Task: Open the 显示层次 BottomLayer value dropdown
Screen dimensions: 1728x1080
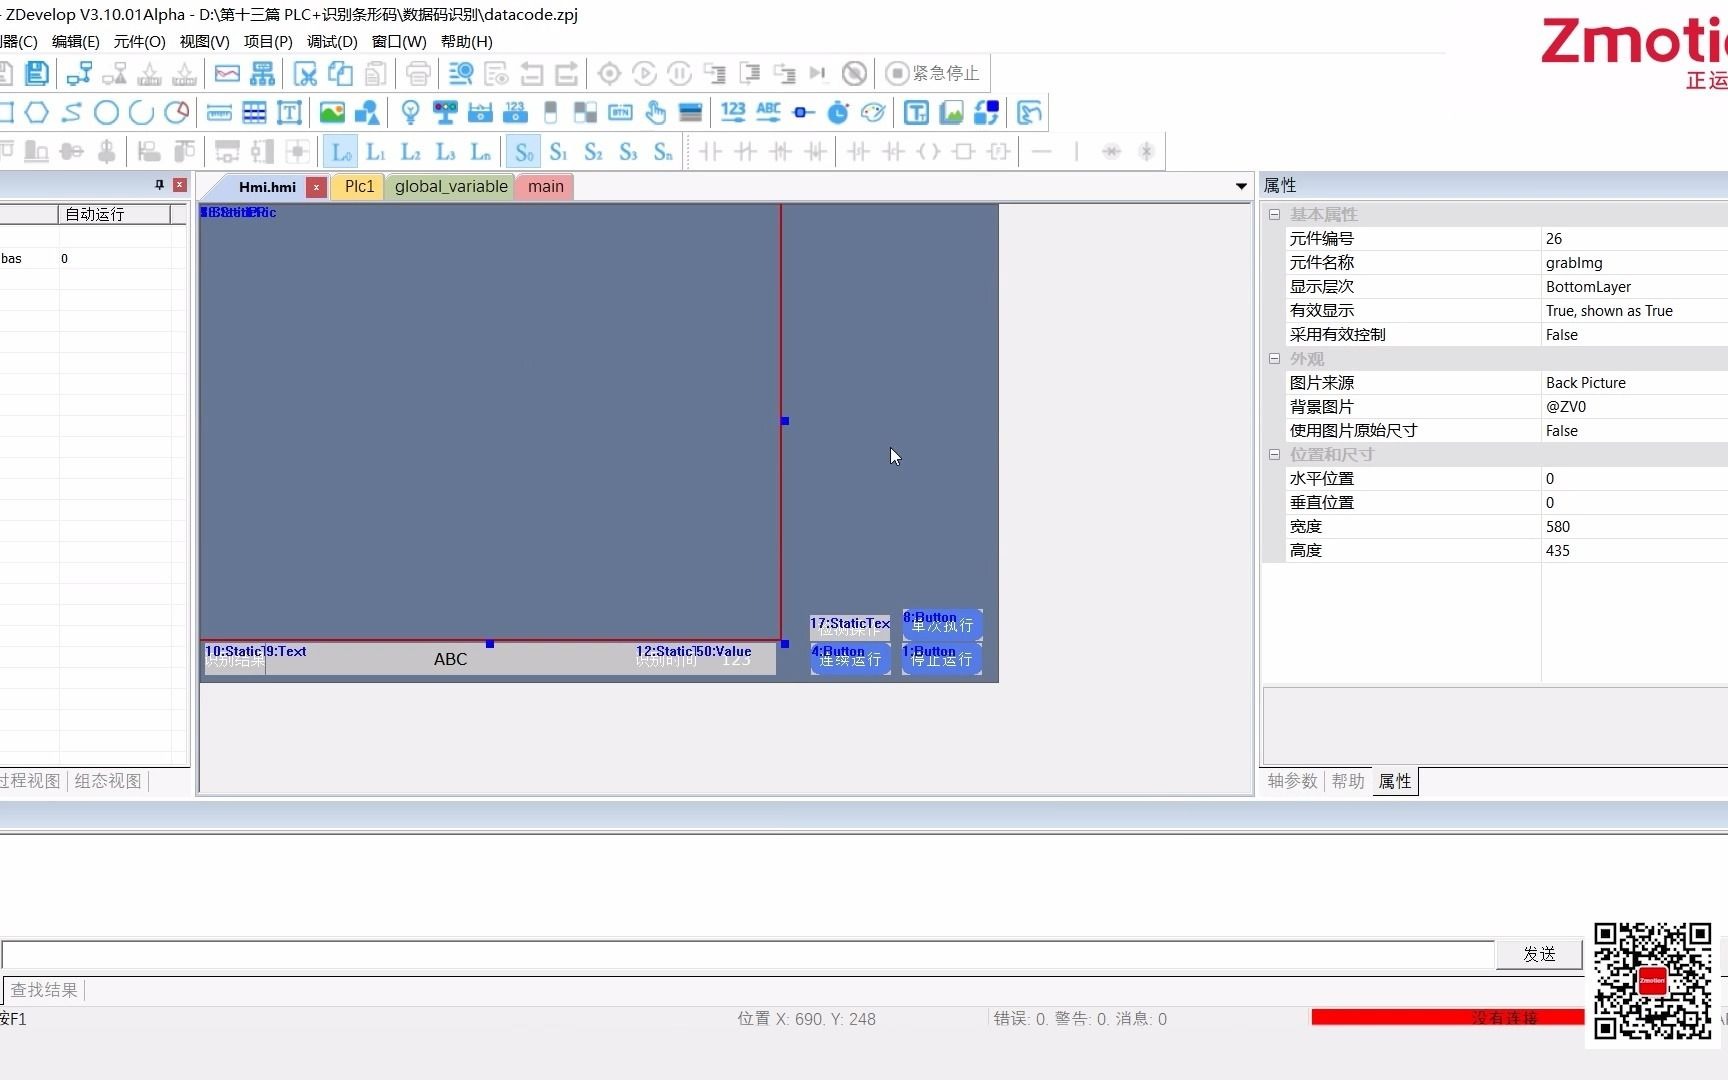Action: click(1634, 287)
